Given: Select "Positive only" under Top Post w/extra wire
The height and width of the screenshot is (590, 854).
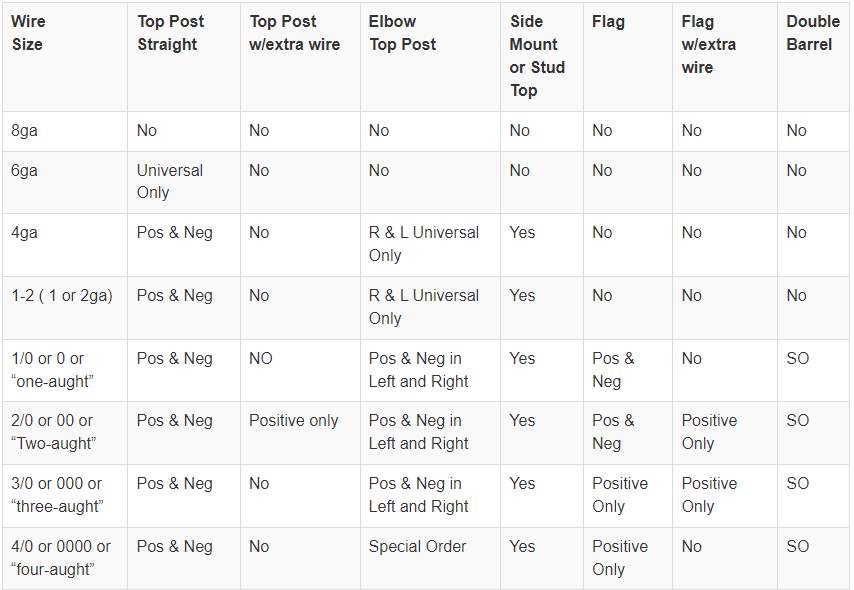Looking at the screenshot, I should pyautogui.click(x=294, y=420).
